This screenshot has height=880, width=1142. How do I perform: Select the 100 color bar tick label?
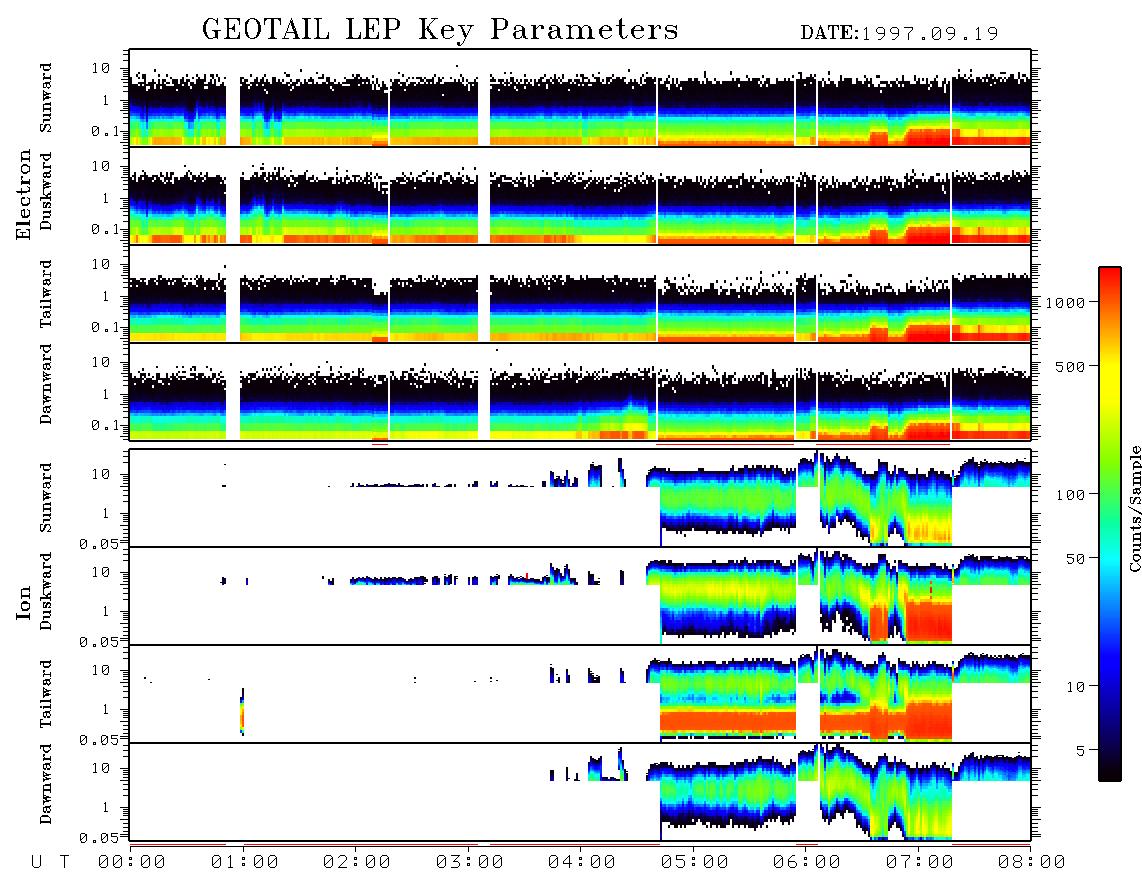[1070, 495]
